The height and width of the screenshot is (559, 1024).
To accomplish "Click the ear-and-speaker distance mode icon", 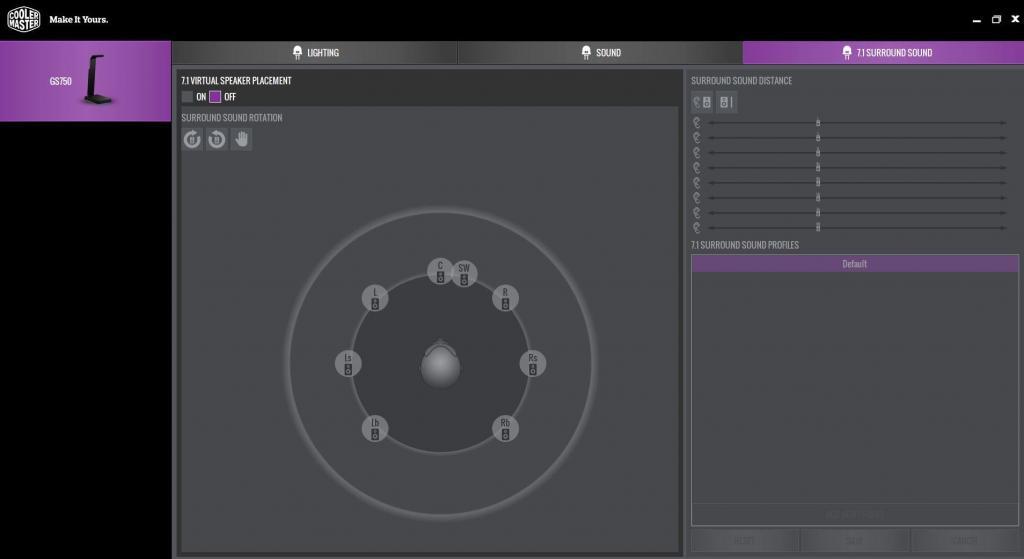I will click(x=702, y=102).
